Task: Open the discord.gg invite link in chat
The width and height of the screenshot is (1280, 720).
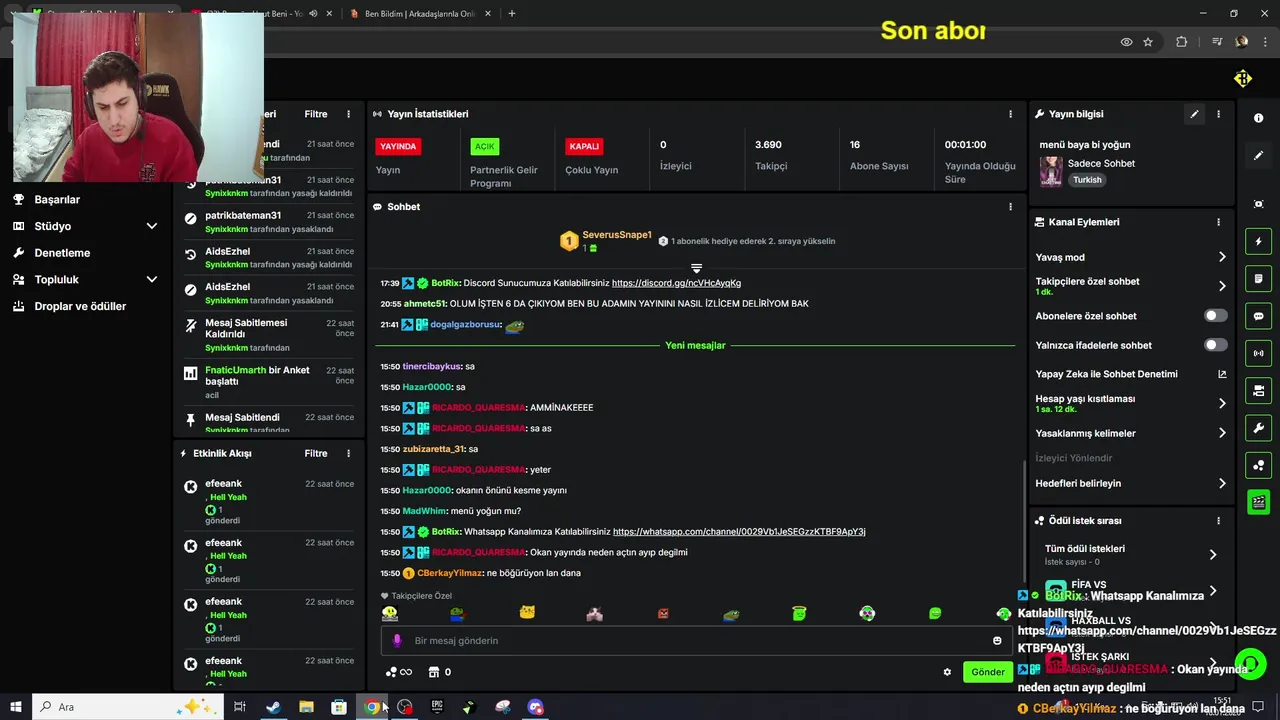Action: [676, 283]
